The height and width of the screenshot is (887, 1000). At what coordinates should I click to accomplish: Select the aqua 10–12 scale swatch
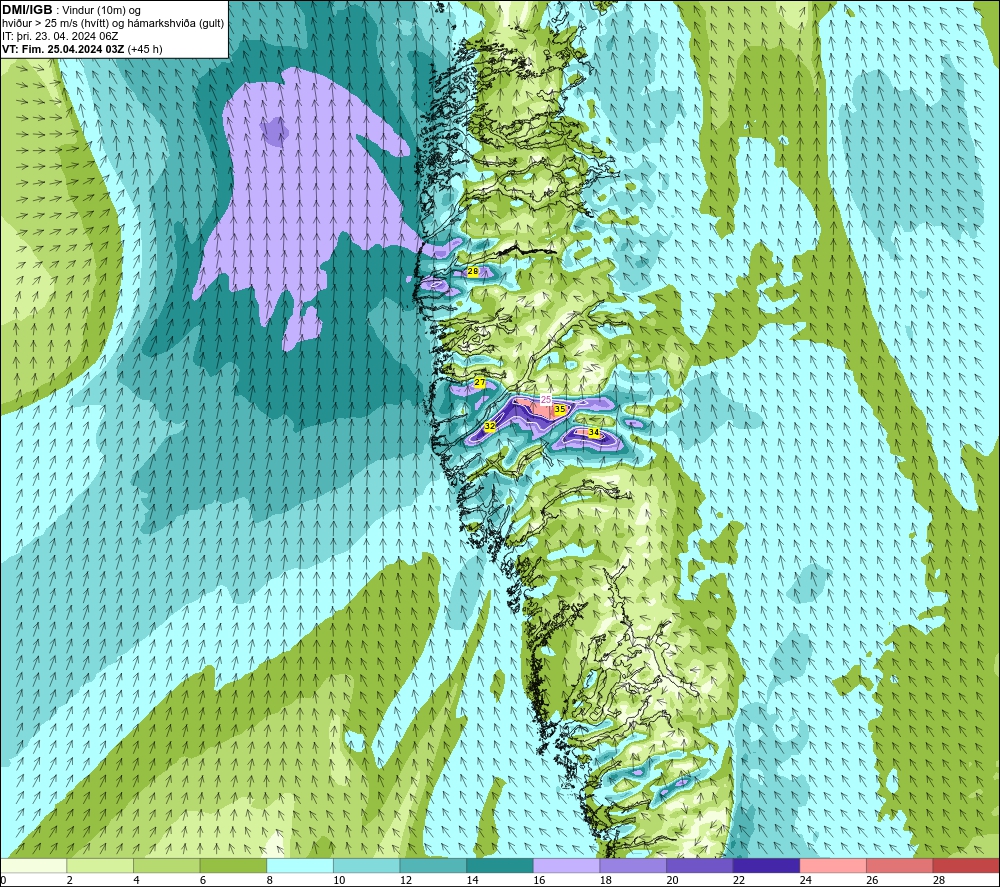[x=367, y=865]
